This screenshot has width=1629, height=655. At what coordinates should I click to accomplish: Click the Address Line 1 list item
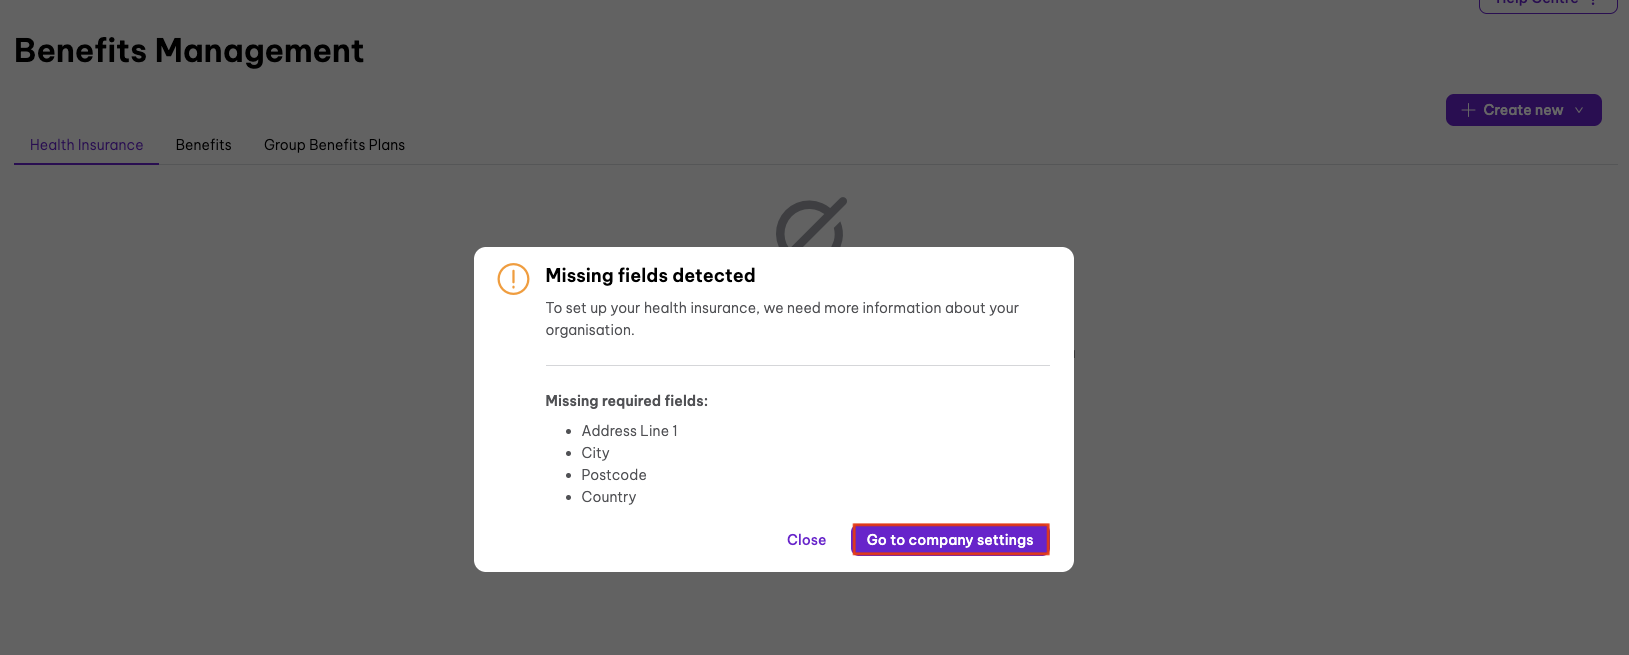click(x=629, y=431)
